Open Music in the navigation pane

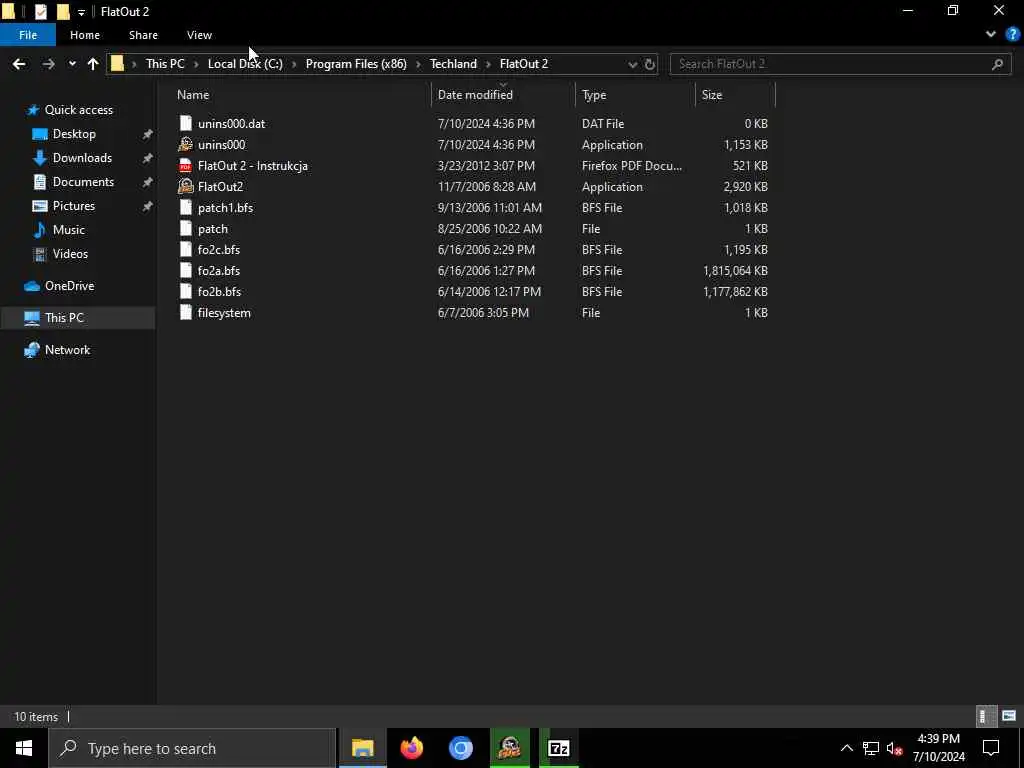[x=68, y=230]
